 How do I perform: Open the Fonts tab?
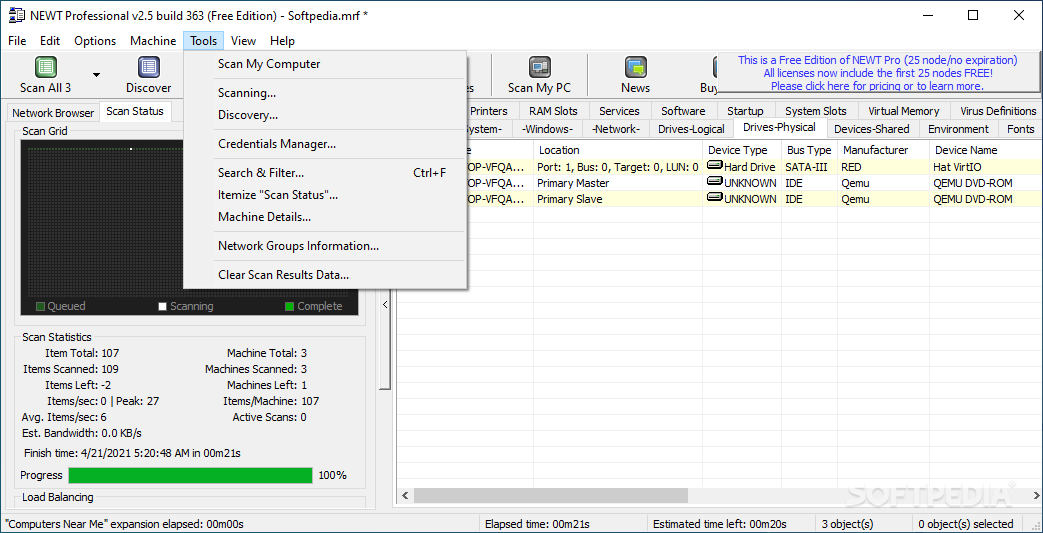click(x=1021, y=129)
